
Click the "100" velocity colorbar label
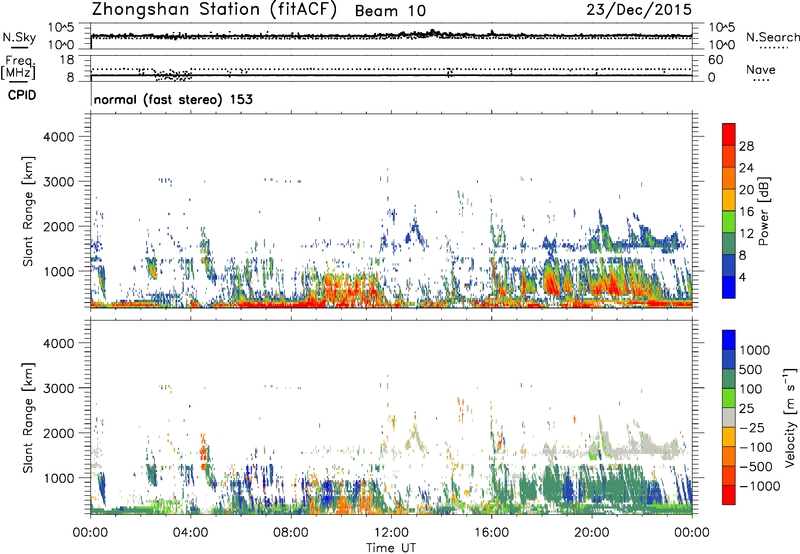(x=751, y=389)
